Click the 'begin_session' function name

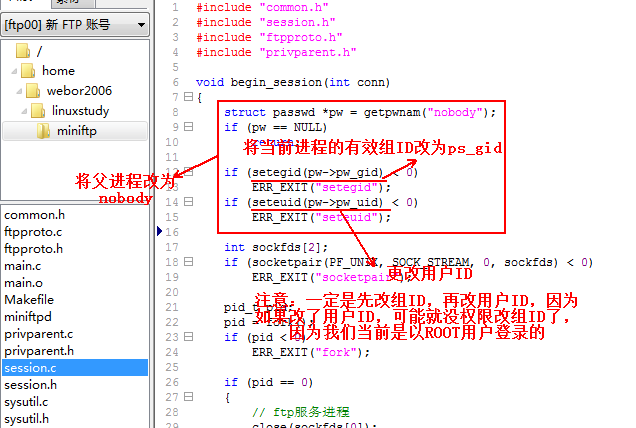click(x=277, y=83)
